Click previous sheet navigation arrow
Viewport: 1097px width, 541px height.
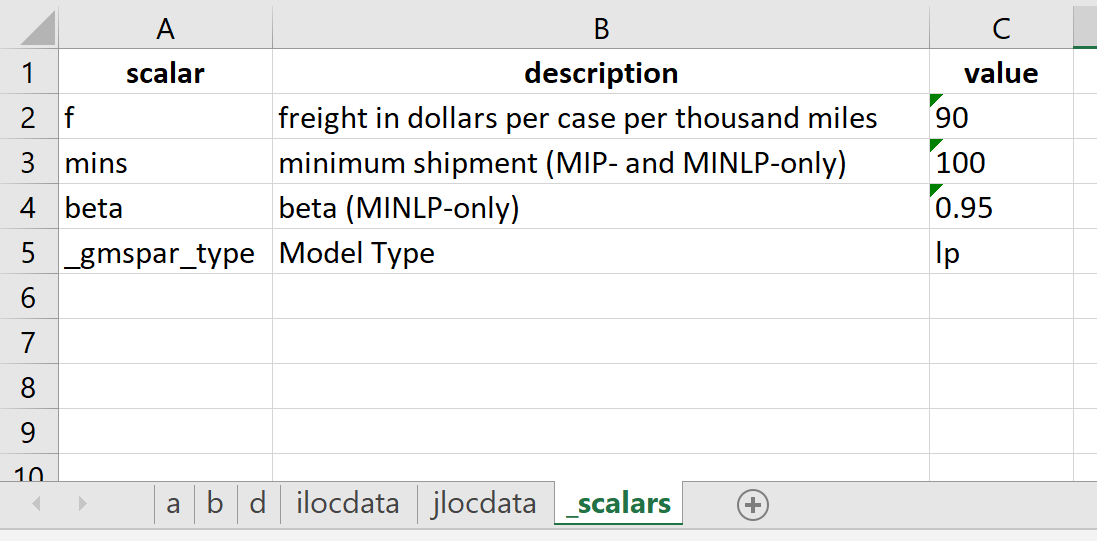[x=37, y=505]
